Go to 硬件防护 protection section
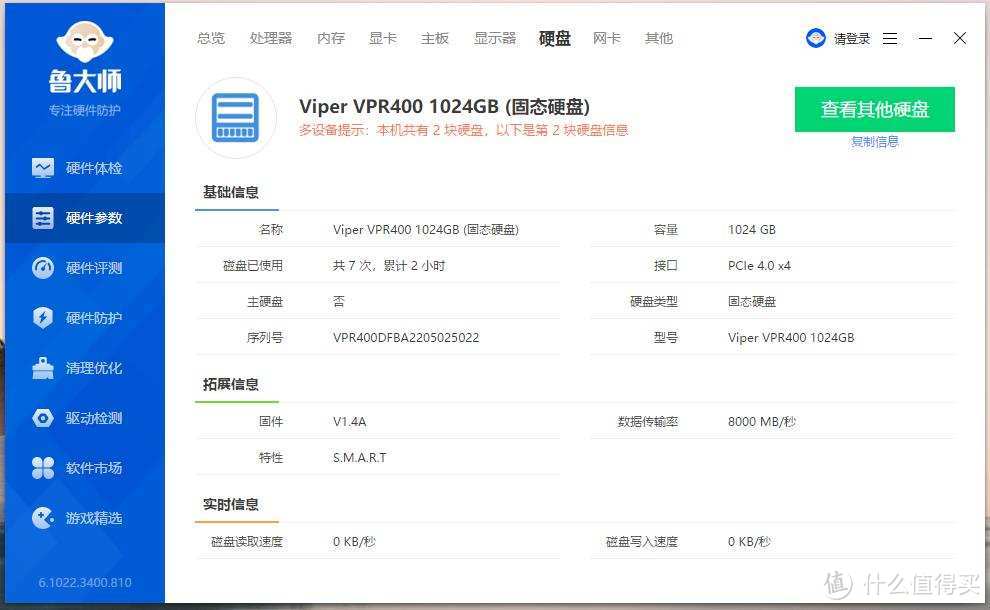The image size is (990, 610). 85,318
